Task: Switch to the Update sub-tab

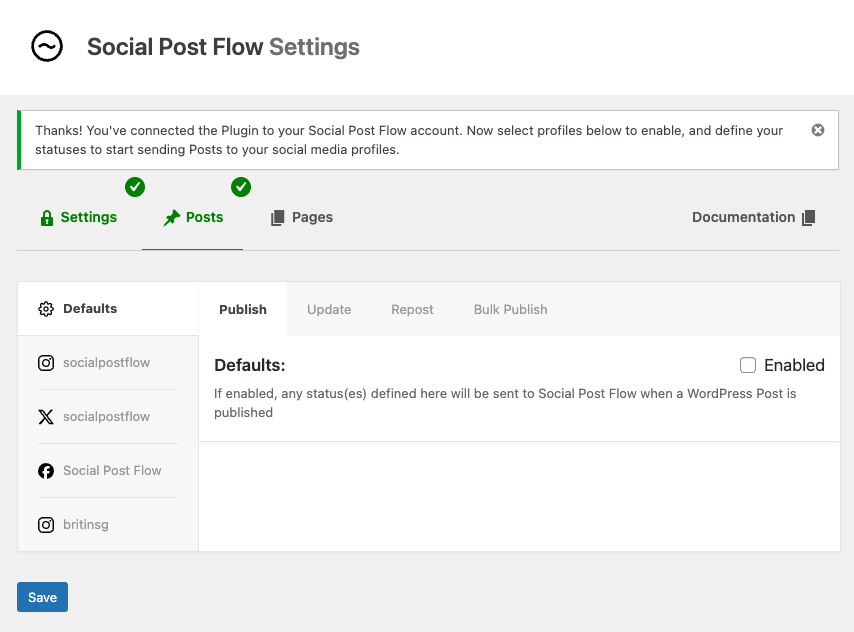Action: (329, 309)
